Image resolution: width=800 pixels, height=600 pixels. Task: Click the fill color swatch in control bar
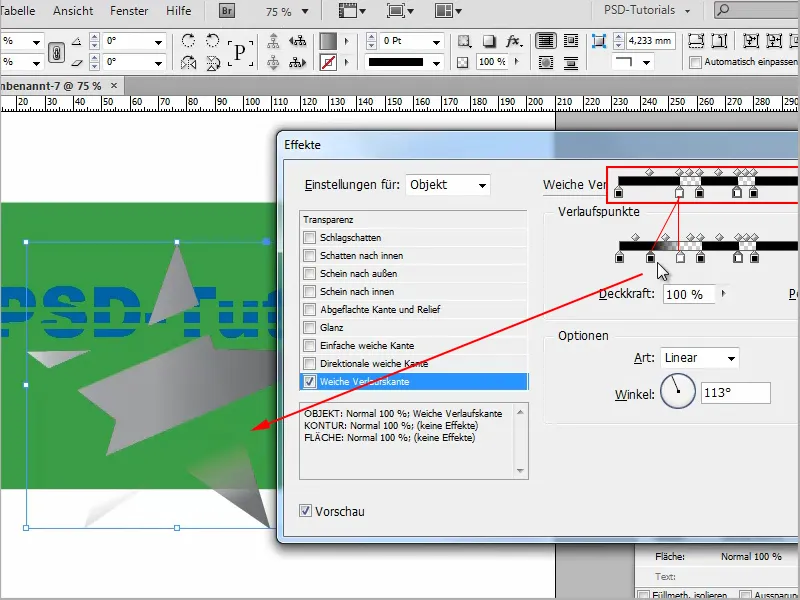tap(328, 41)
